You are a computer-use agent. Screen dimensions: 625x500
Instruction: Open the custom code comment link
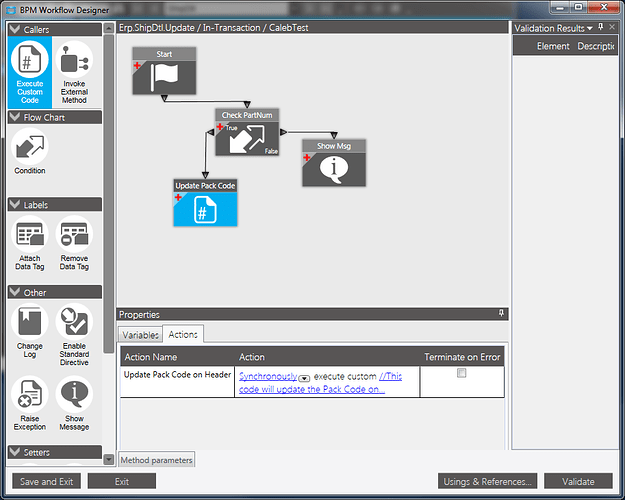coord(320,383)
